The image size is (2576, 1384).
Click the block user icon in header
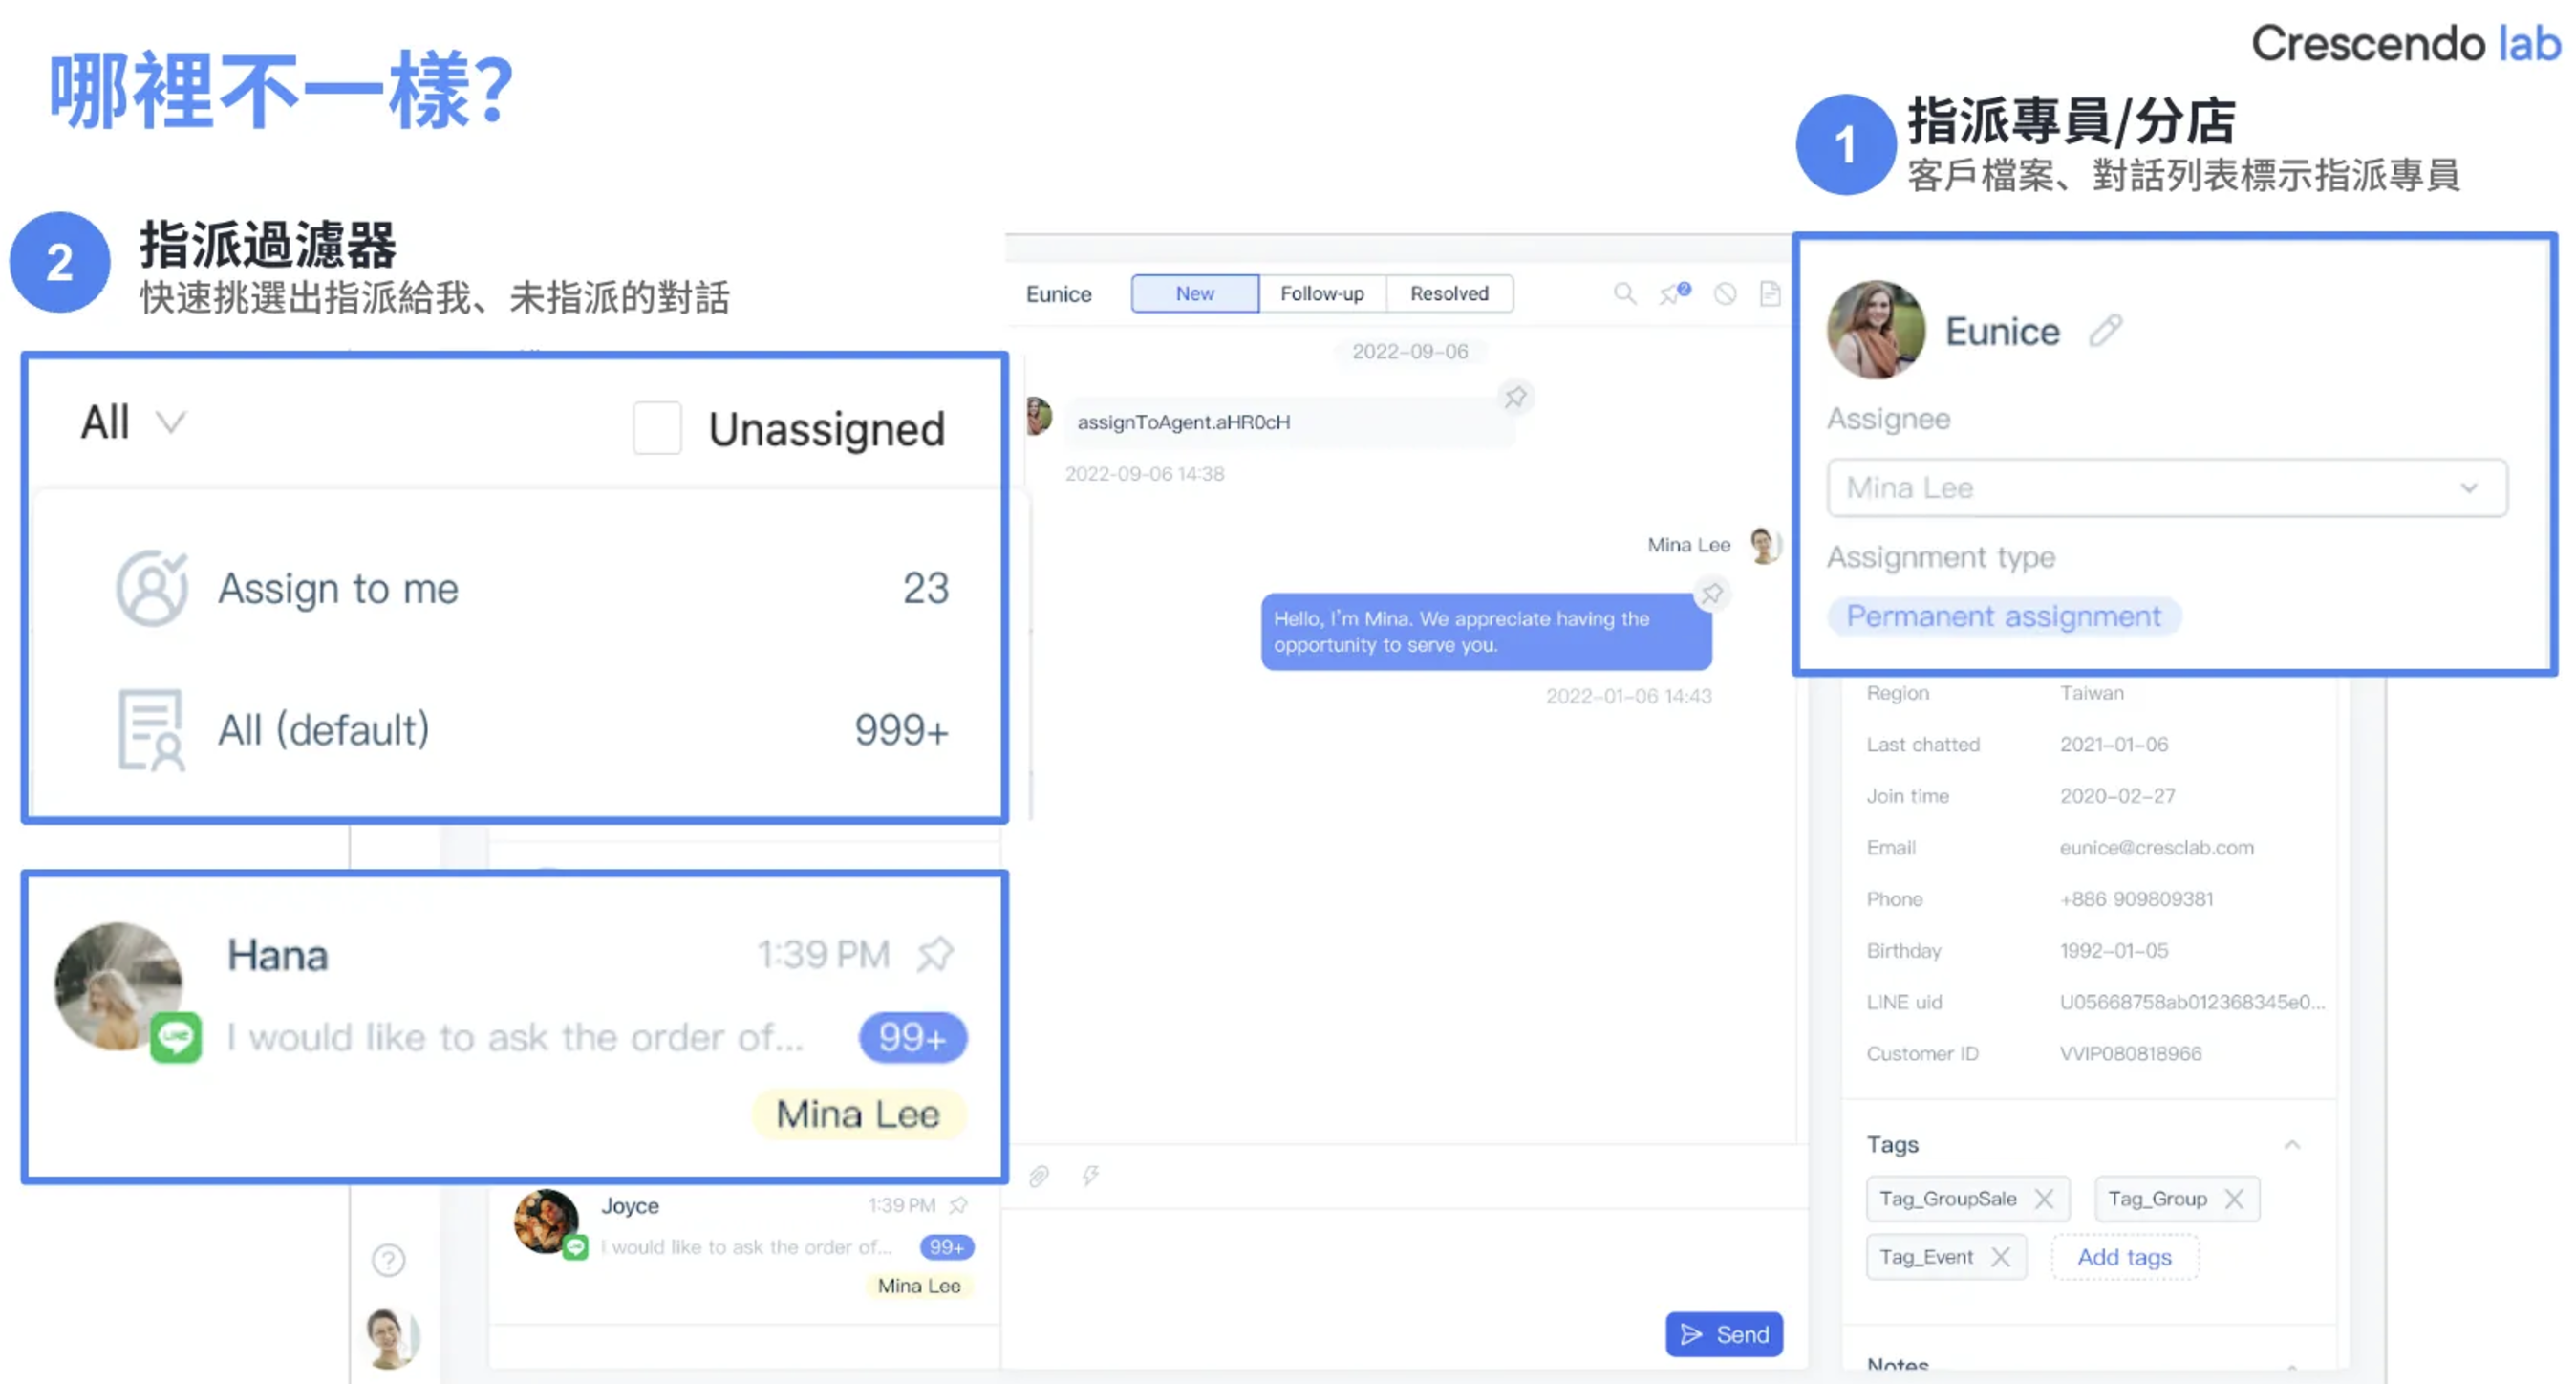tap(1724, 293)
